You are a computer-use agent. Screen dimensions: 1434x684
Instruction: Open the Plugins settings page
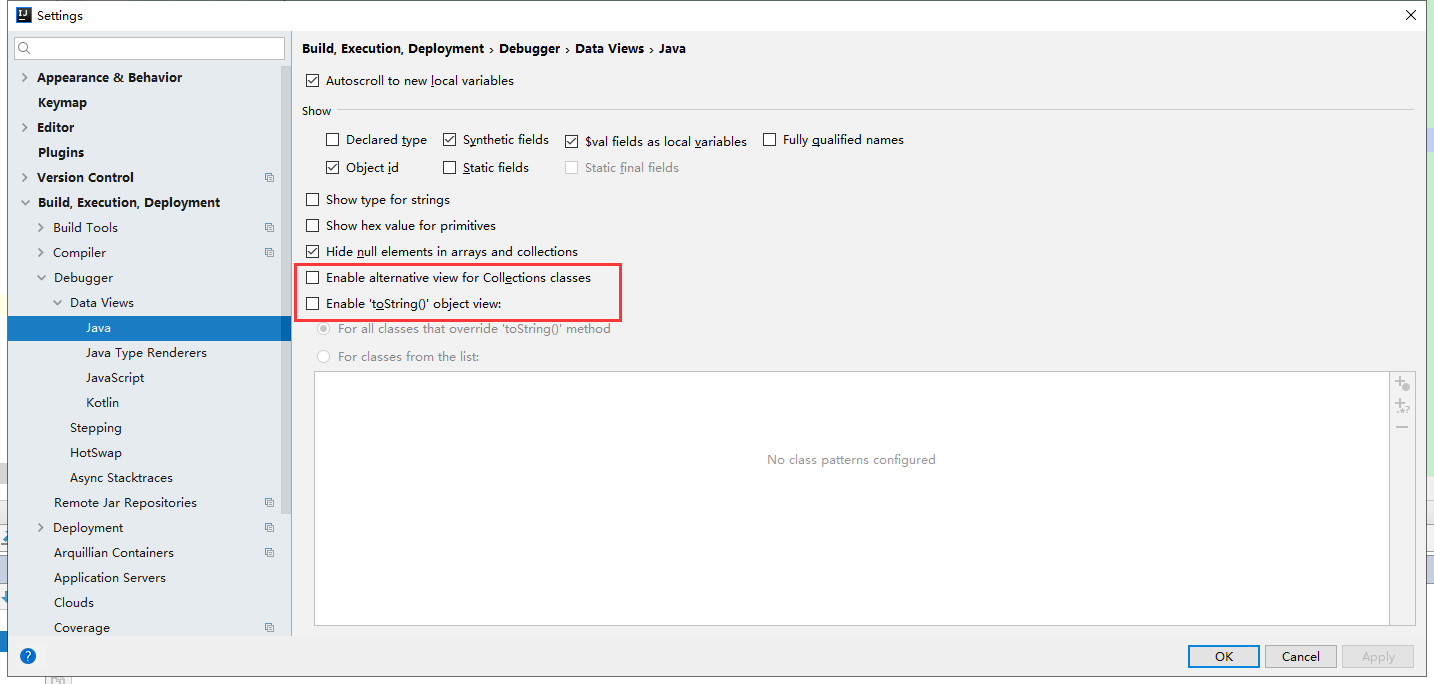coord(61,152)
